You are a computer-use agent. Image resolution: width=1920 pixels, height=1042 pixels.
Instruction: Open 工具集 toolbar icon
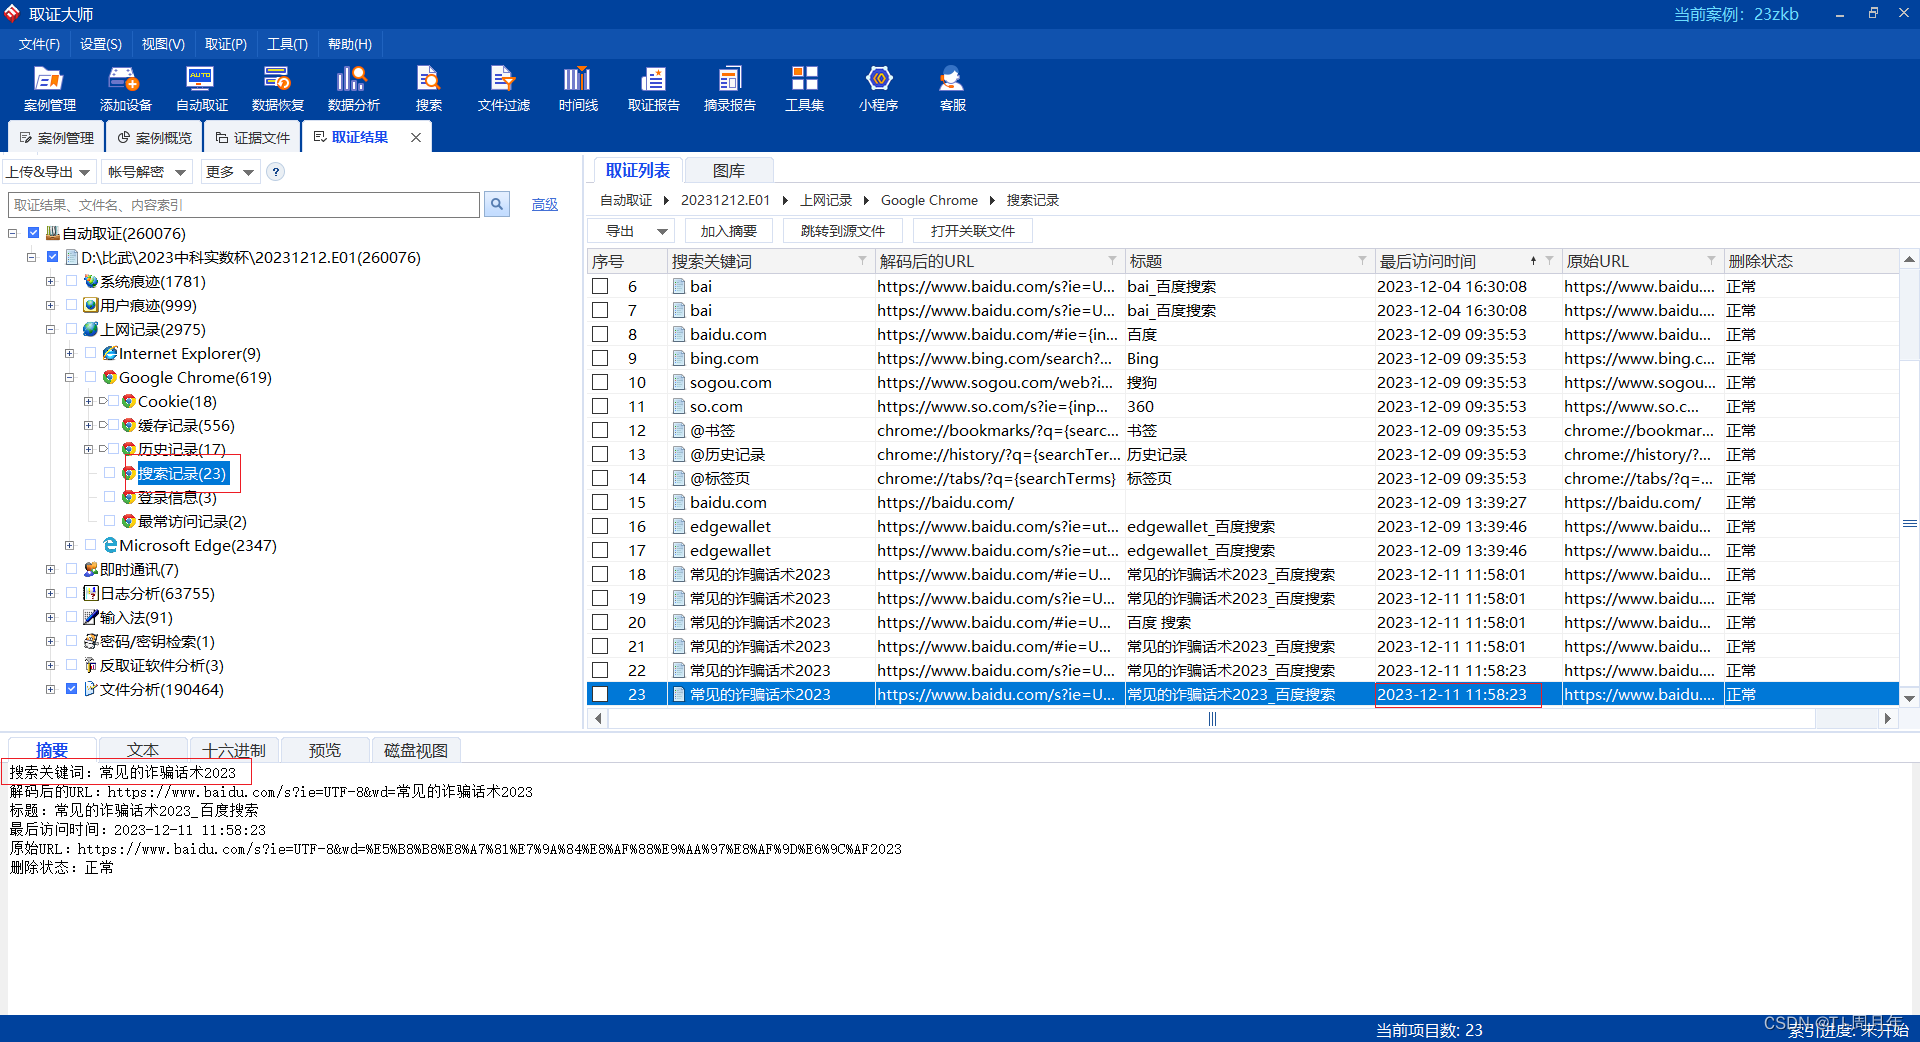point(804,88)
